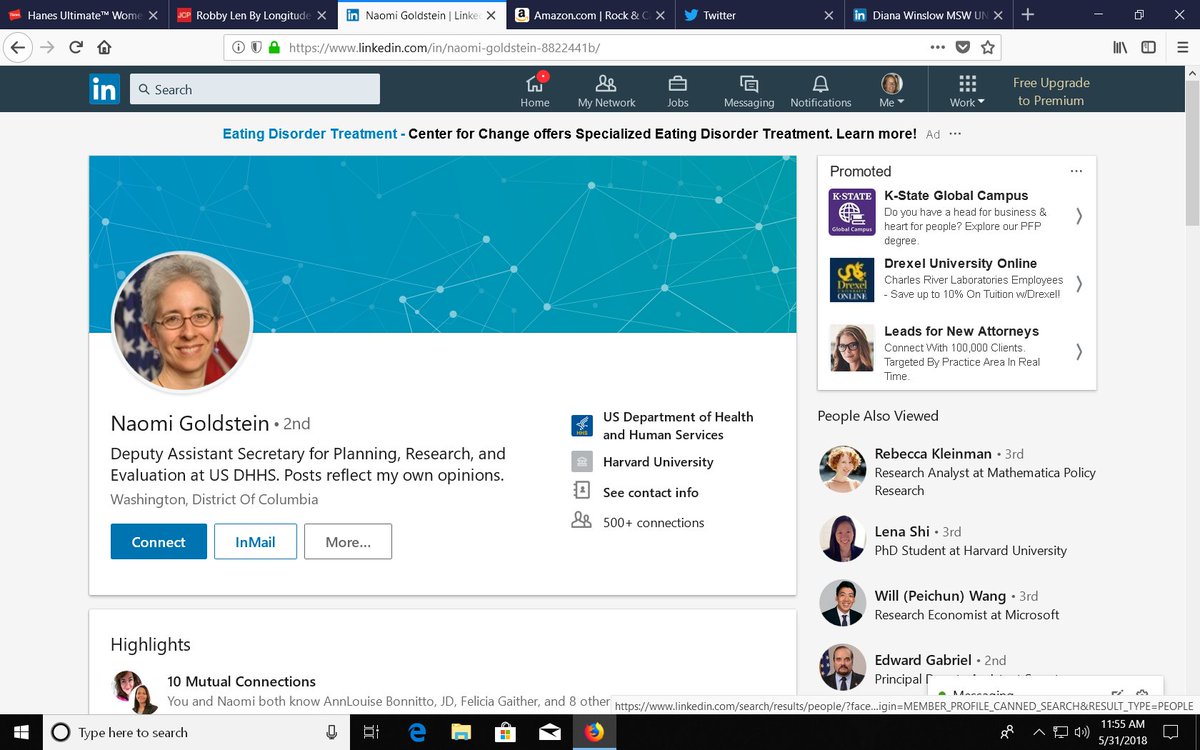Switch to Hanes Ultimate tab
This screenshot has height=750, width=1200.
(84, 15)
